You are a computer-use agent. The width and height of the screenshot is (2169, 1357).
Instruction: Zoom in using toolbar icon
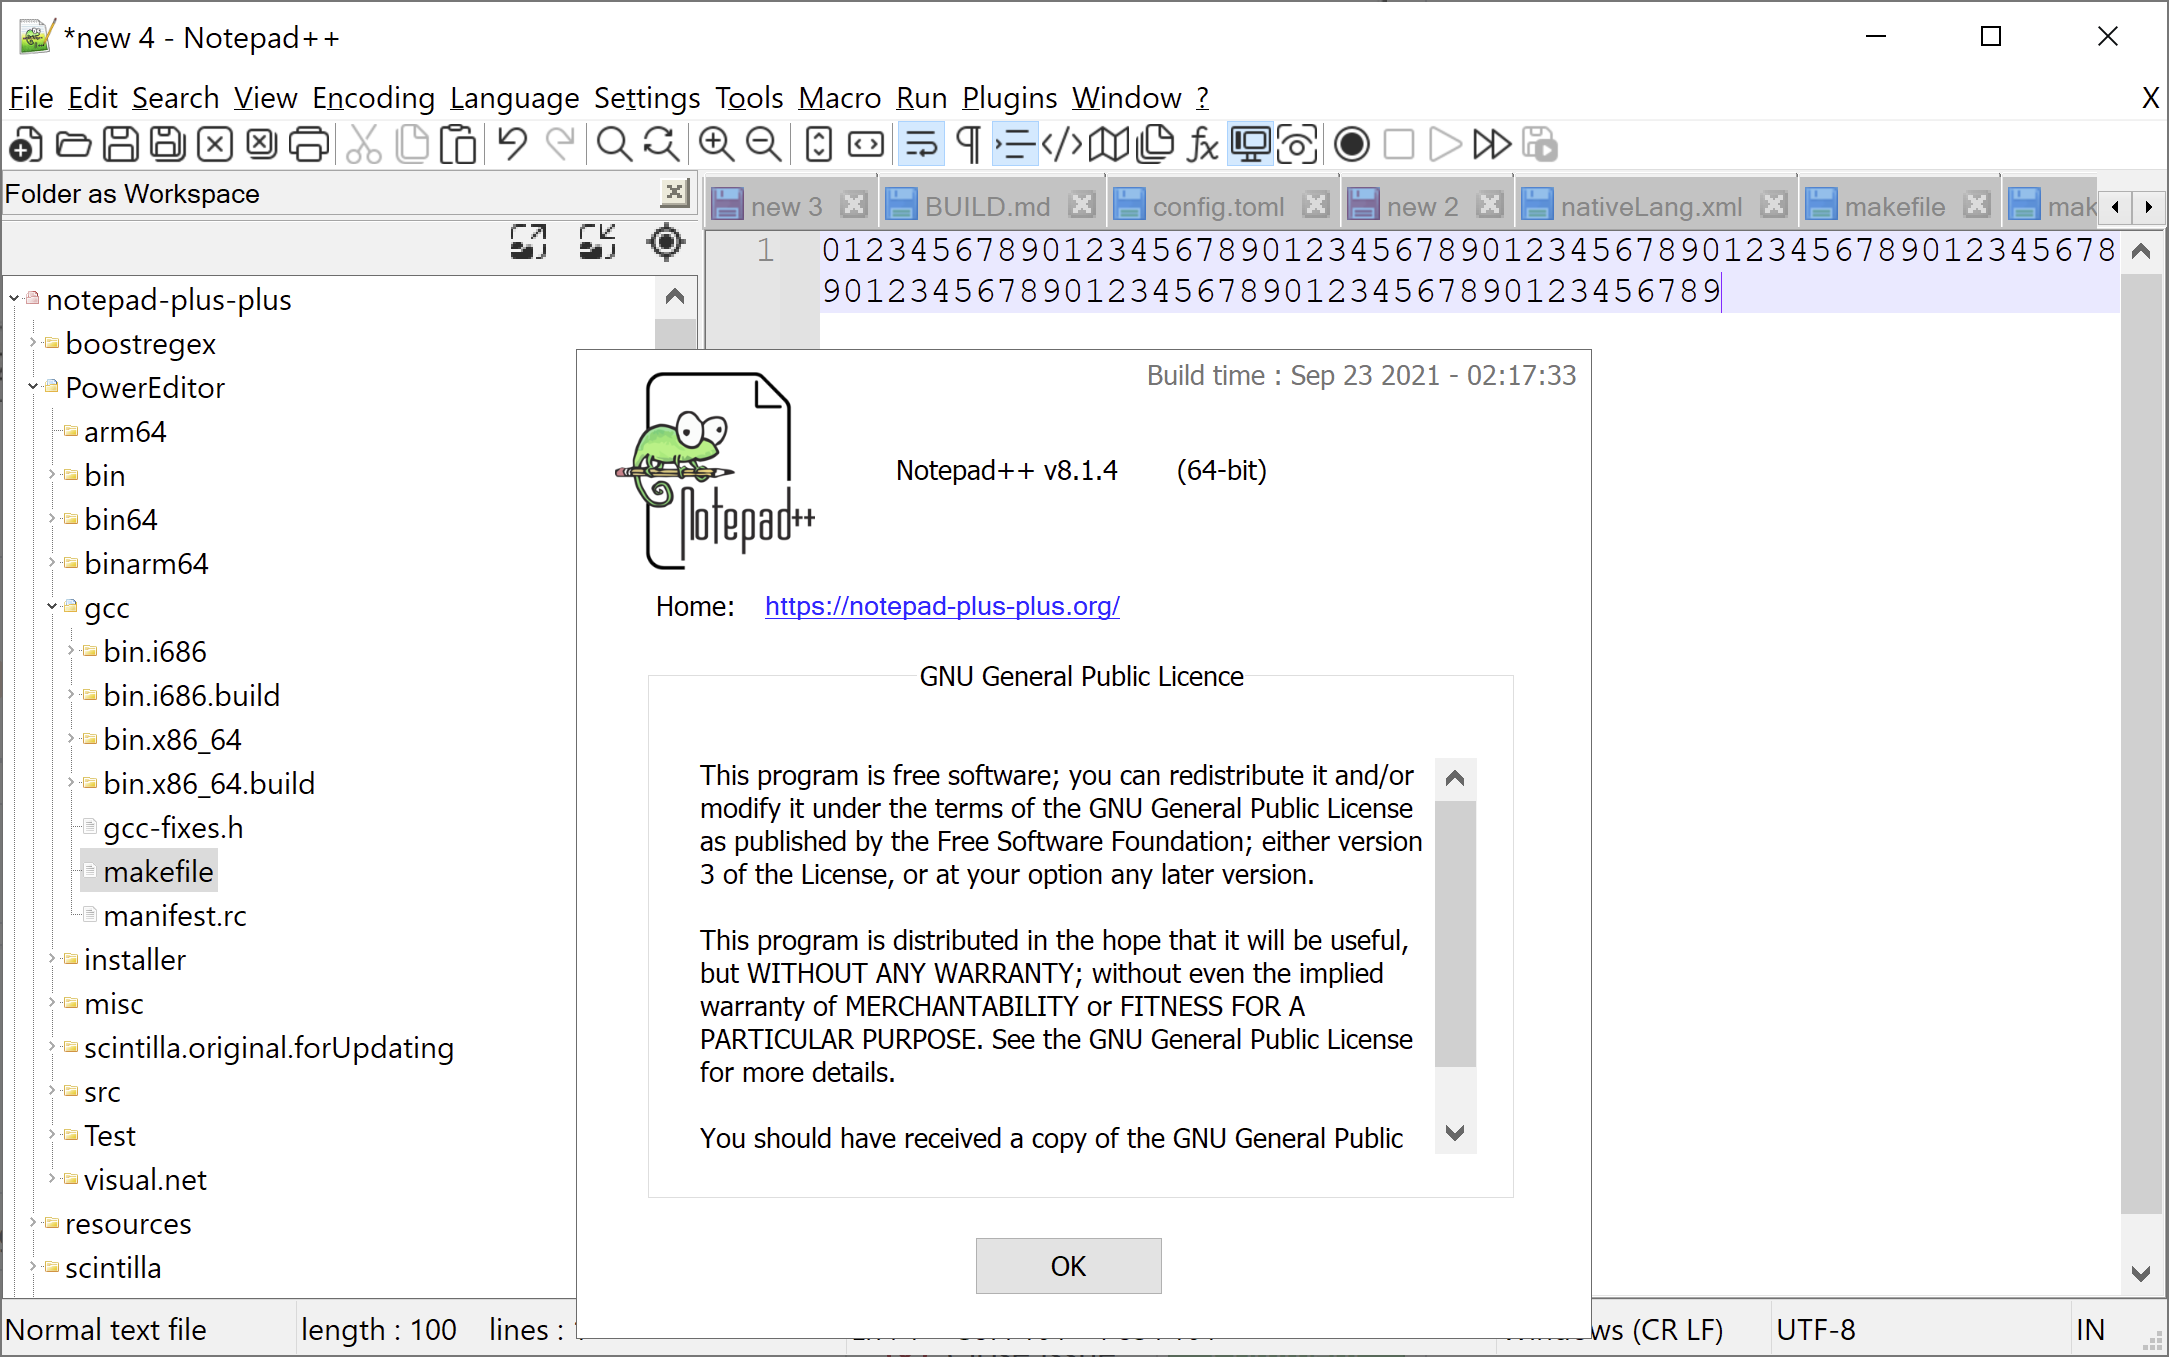(716, 145)
